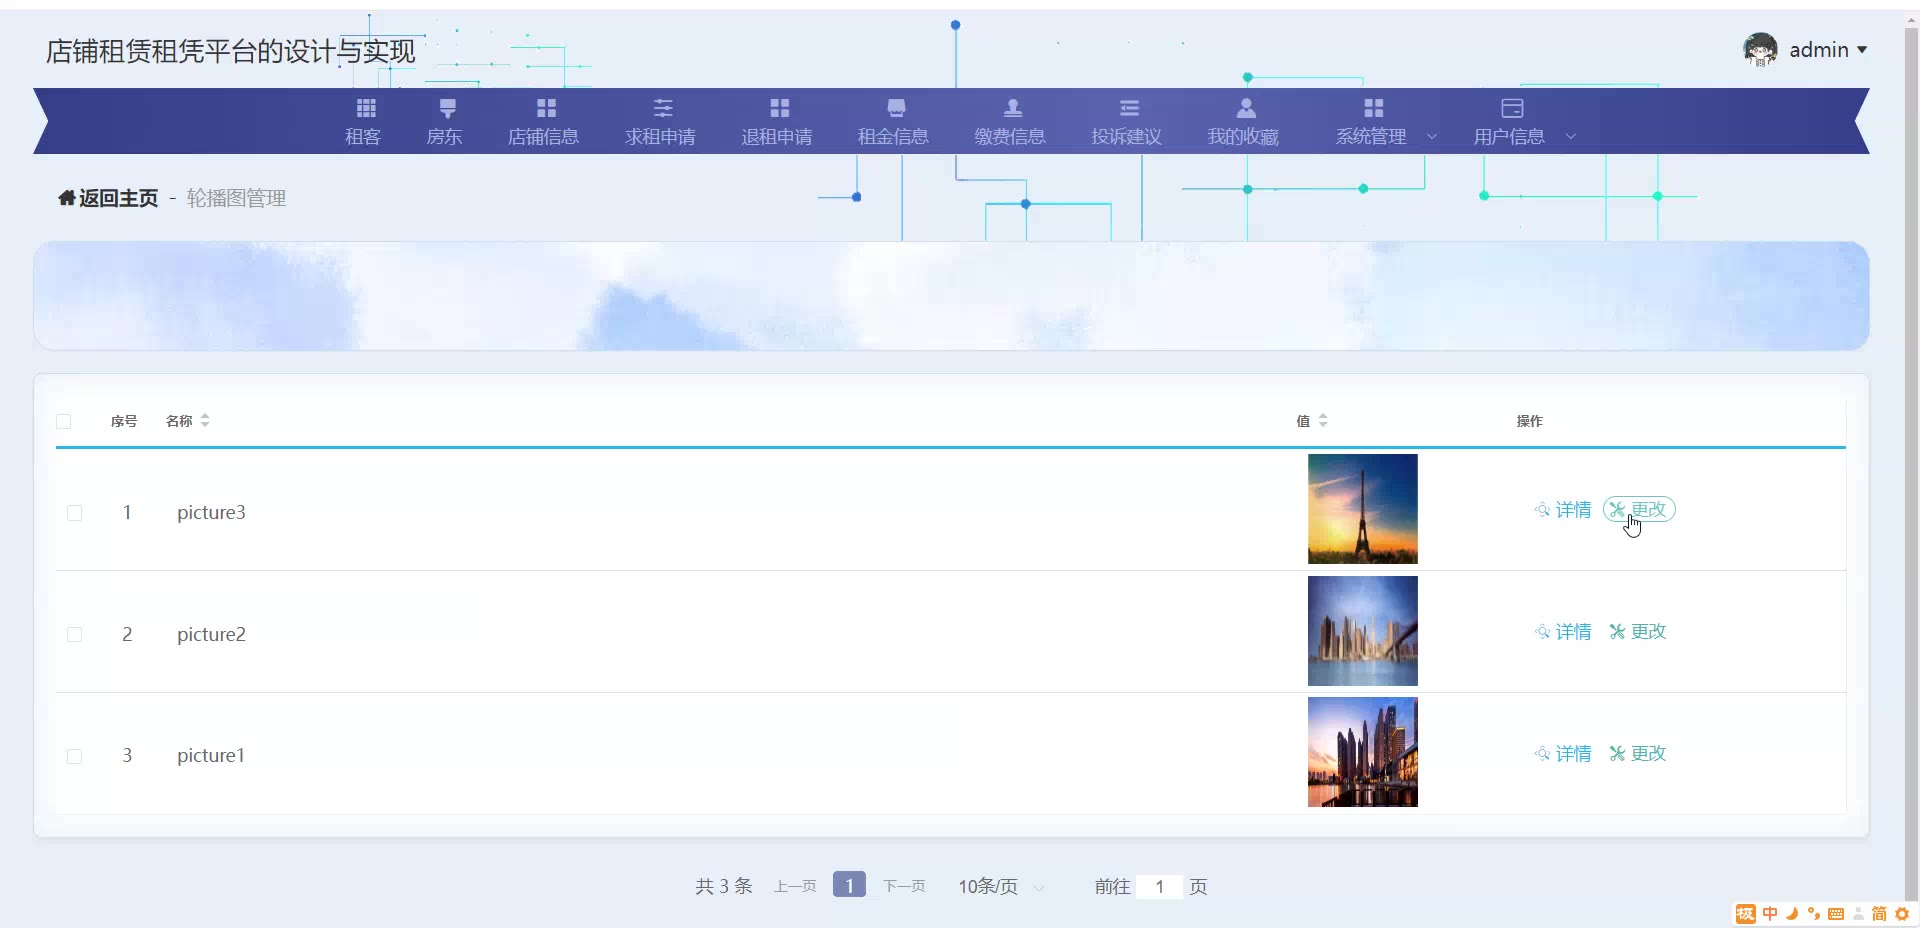1920x928 pixels.
Task: Open the 缴费信息 menu item
Action: tap(1010, 122)
